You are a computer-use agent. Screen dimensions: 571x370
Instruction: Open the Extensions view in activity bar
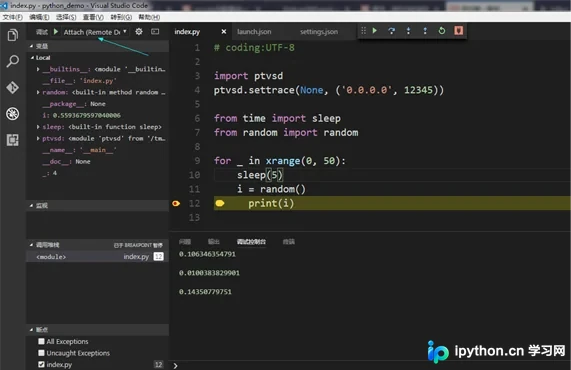12,140
